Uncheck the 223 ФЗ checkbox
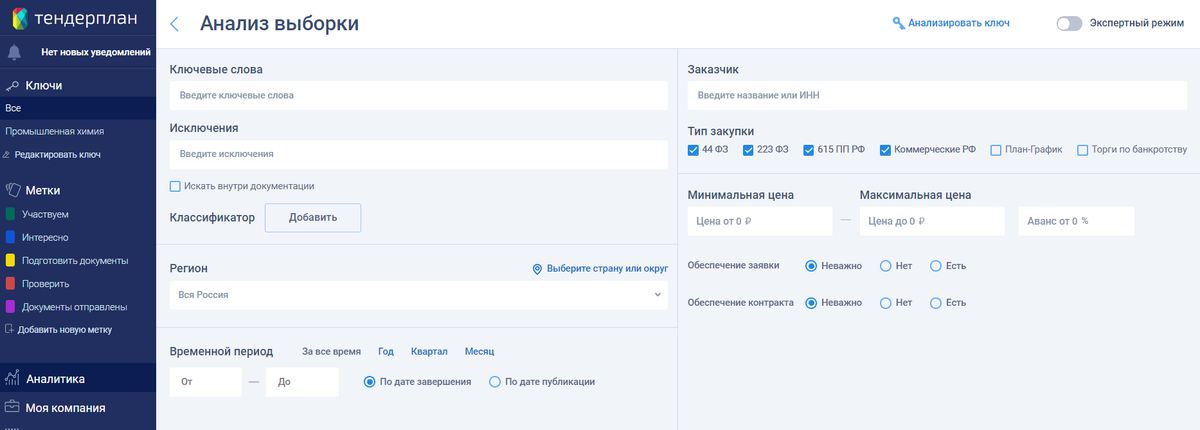The image size is (1200, 430). coord(748,150)
